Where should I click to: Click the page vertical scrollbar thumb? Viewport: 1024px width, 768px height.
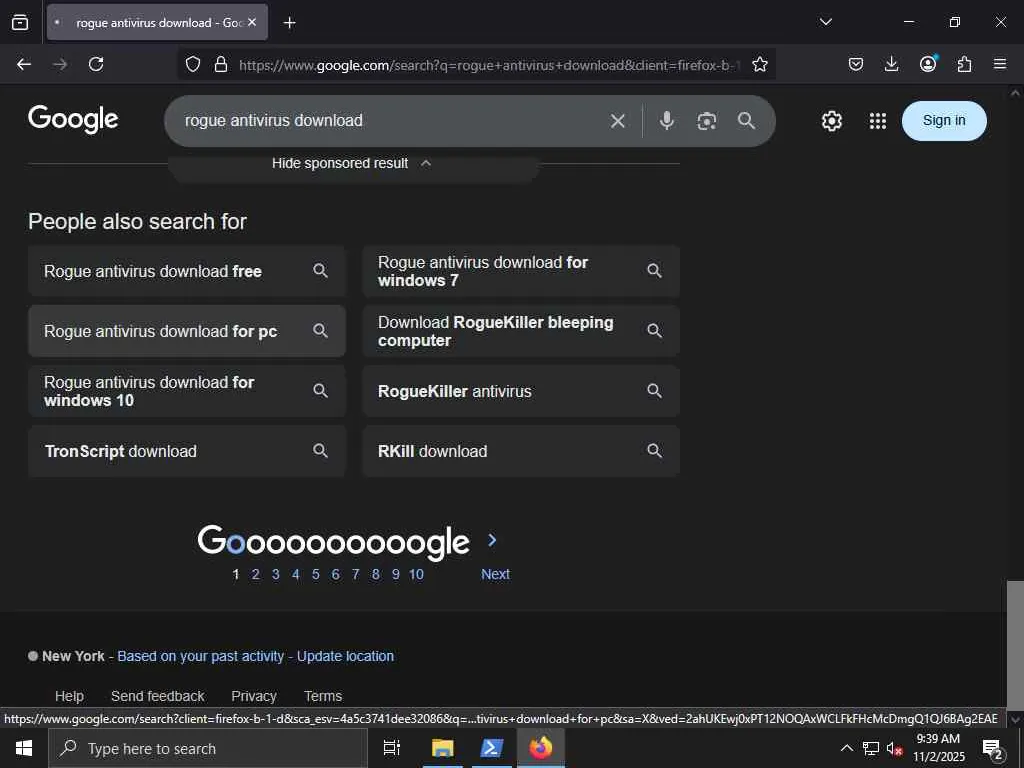[x=1015, y=643]
